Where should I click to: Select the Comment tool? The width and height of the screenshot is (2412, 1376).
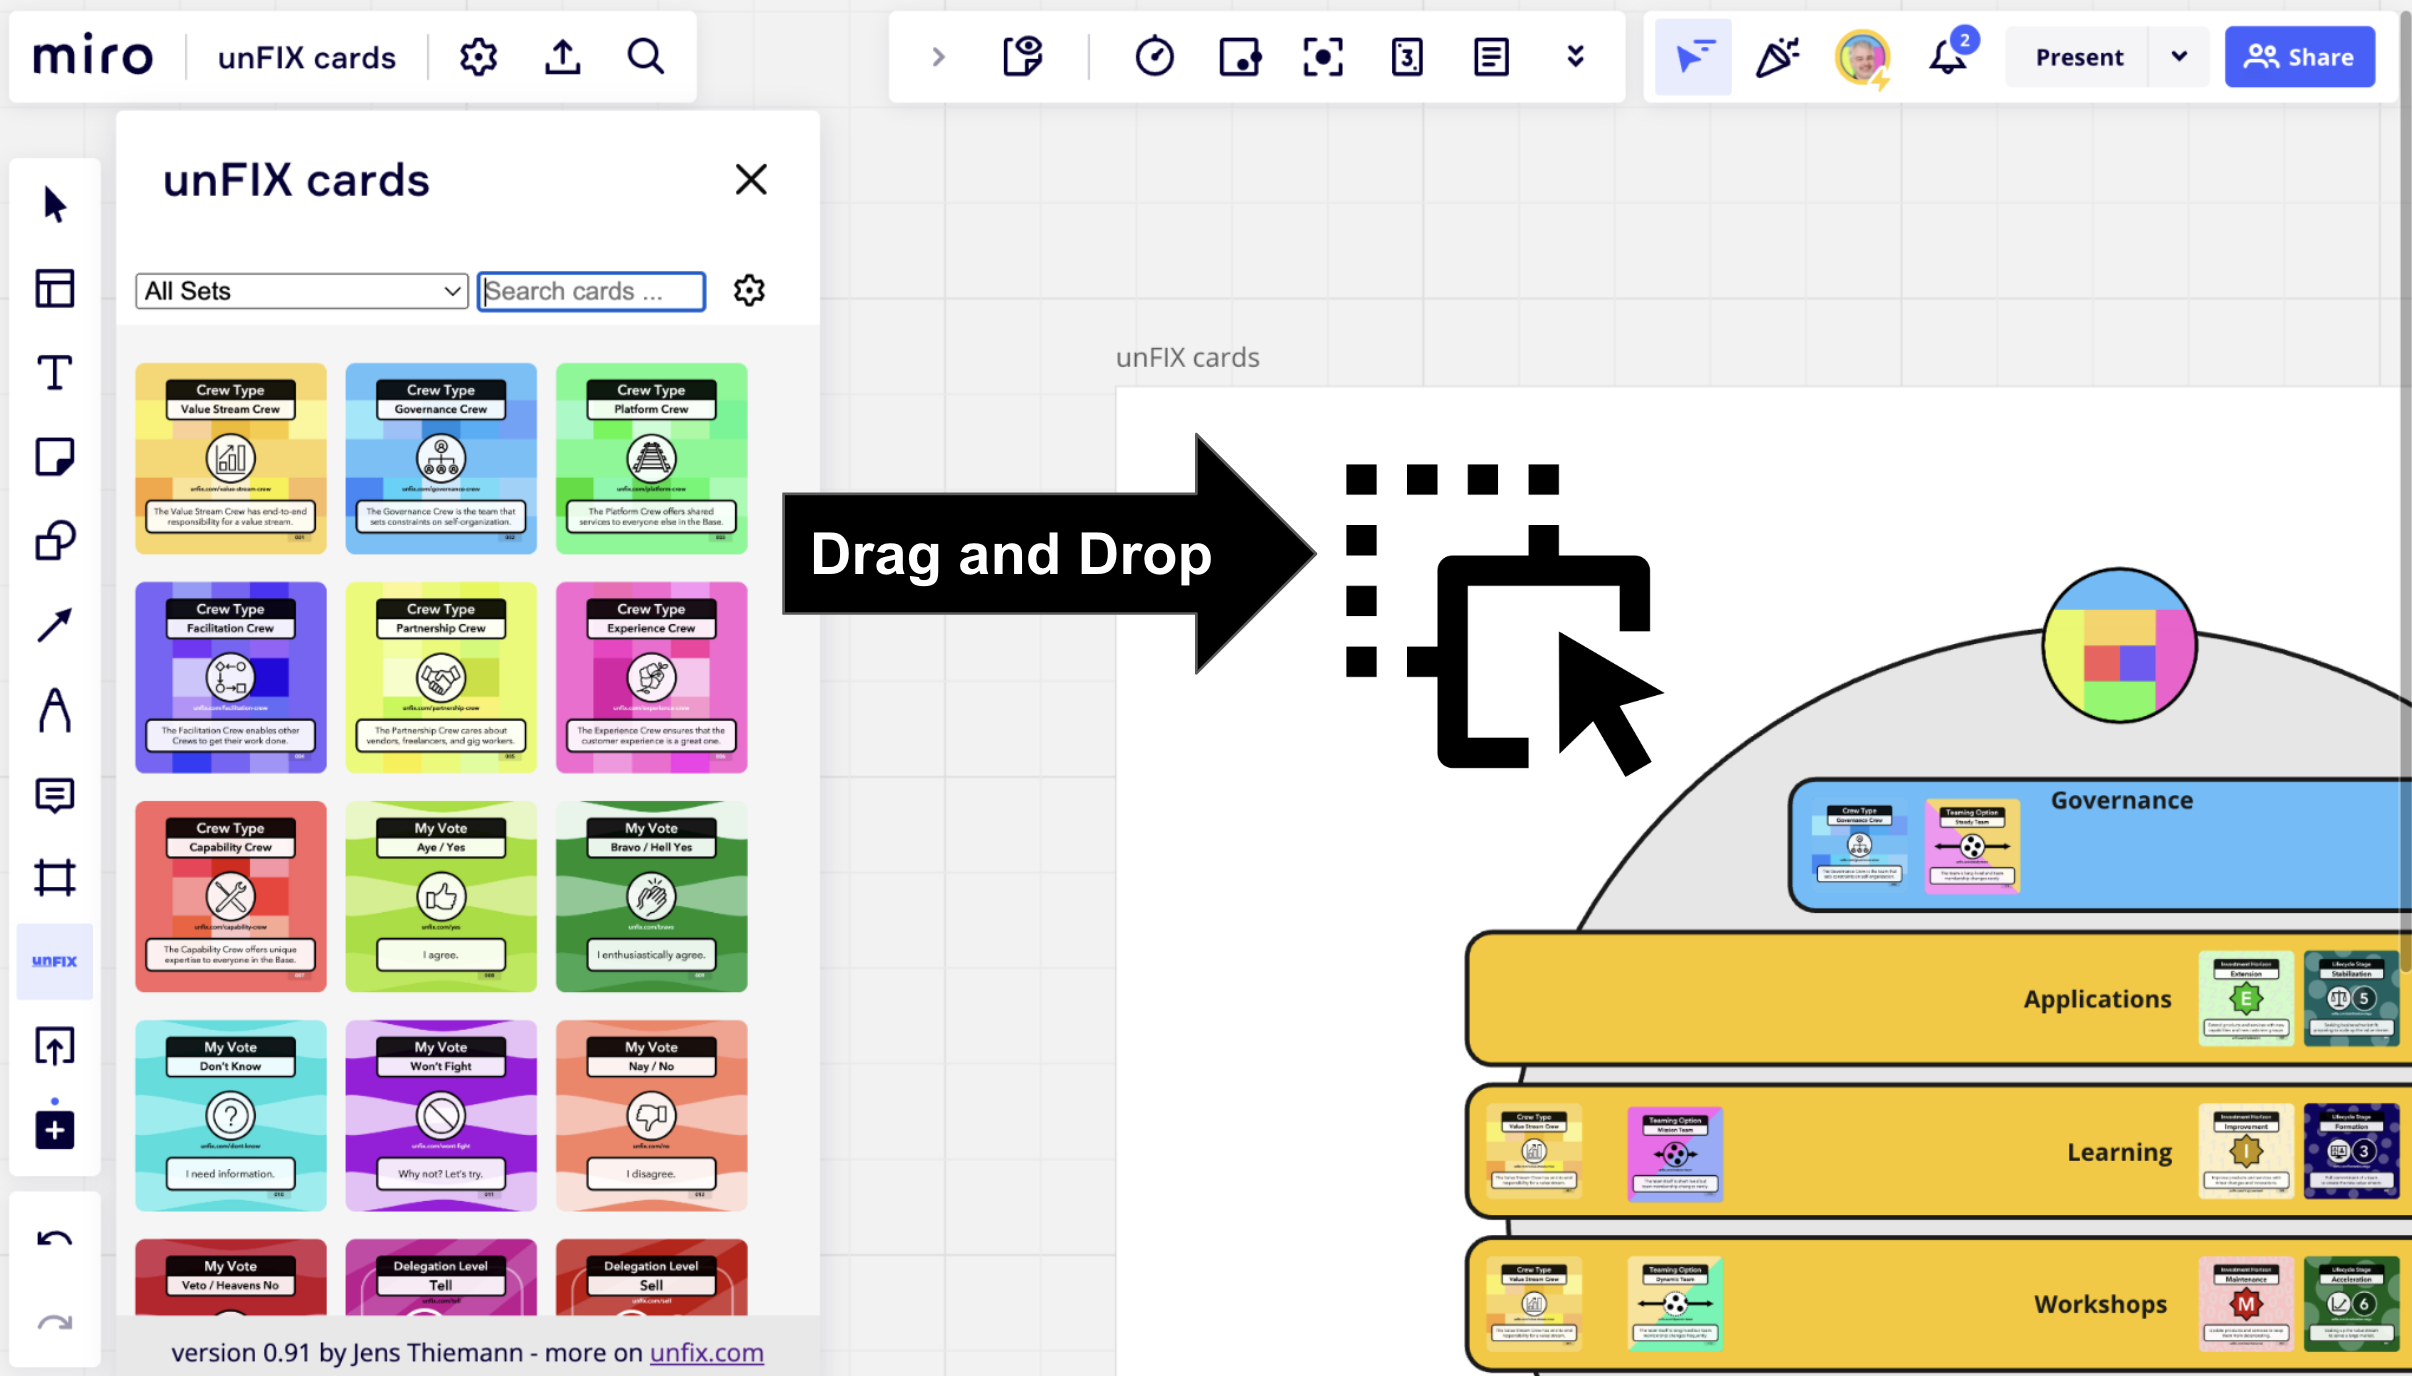coord(55,795)
